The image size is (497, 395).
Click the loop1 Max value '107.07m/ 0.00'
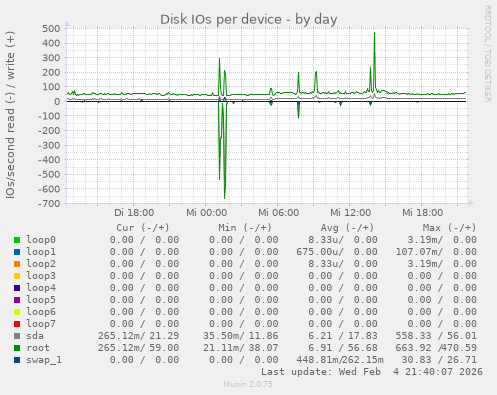point(436,252)
